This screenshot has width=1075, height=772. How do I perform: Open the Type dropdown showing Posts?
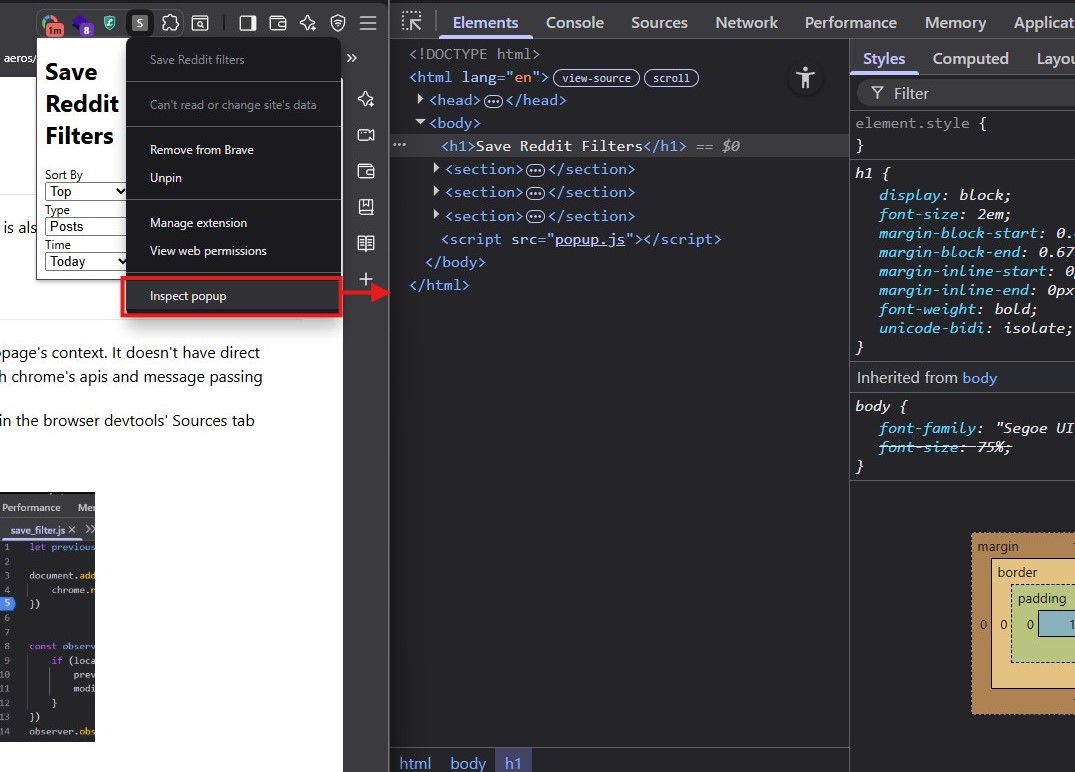click(x=86, y=226)
